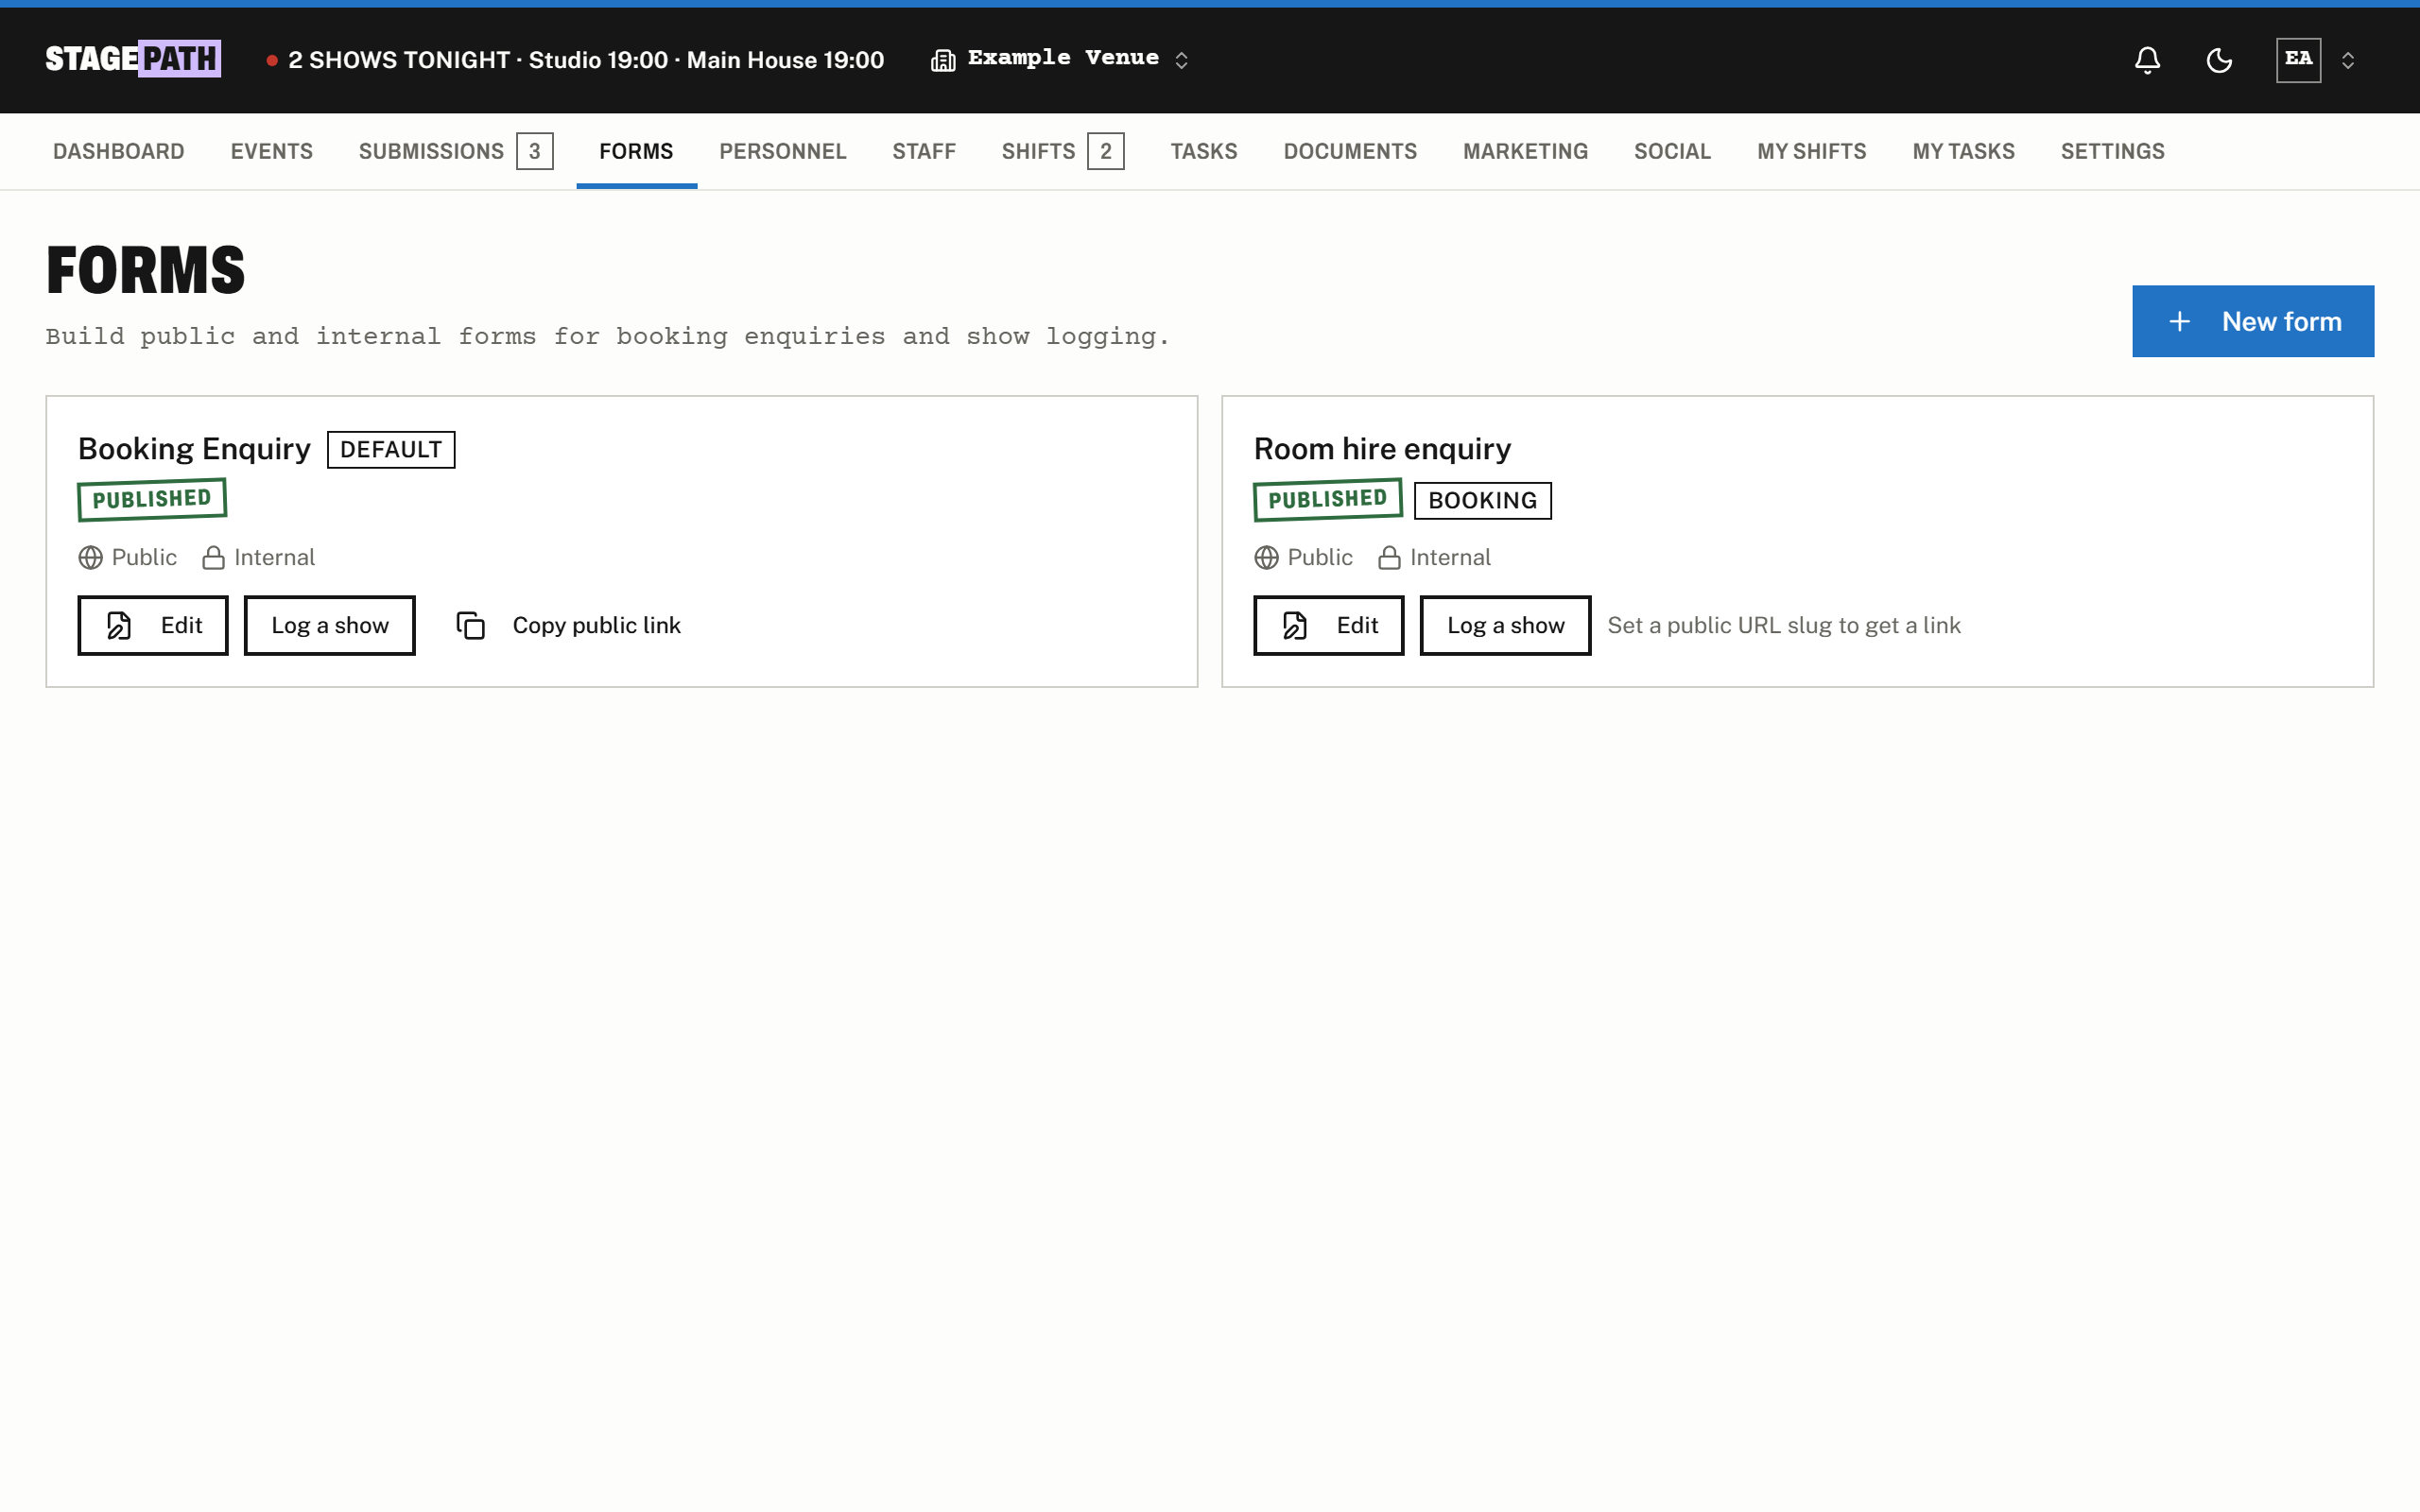The height and width of the screenshot is (1512, 2420).
Task: Open the Dashboard tab
Action: point(119,151)
